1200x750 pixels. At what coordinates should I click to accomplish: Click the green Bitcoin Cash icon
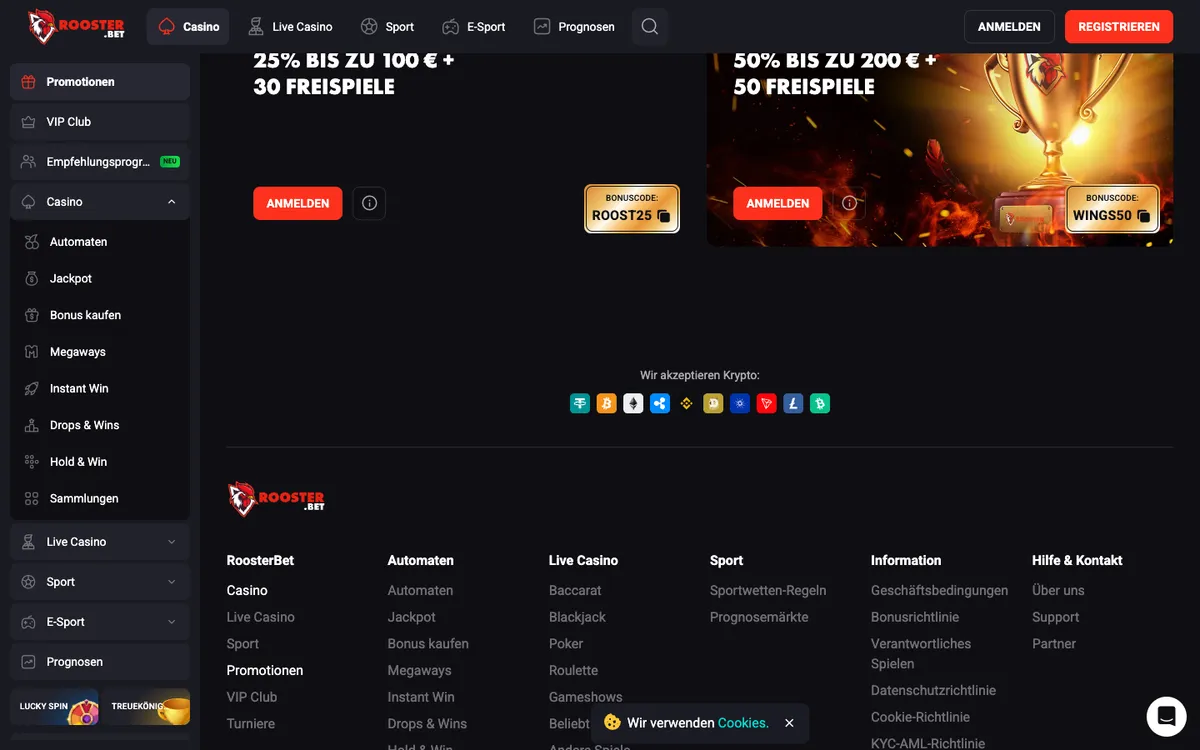820,404
